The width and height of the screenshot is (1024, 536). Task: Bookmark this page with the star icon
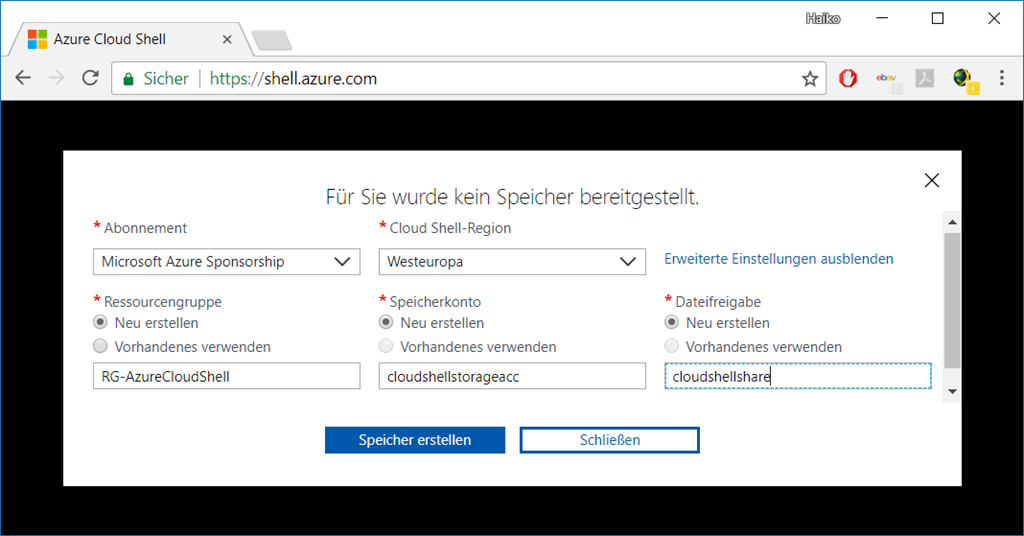tap(810, 78)
